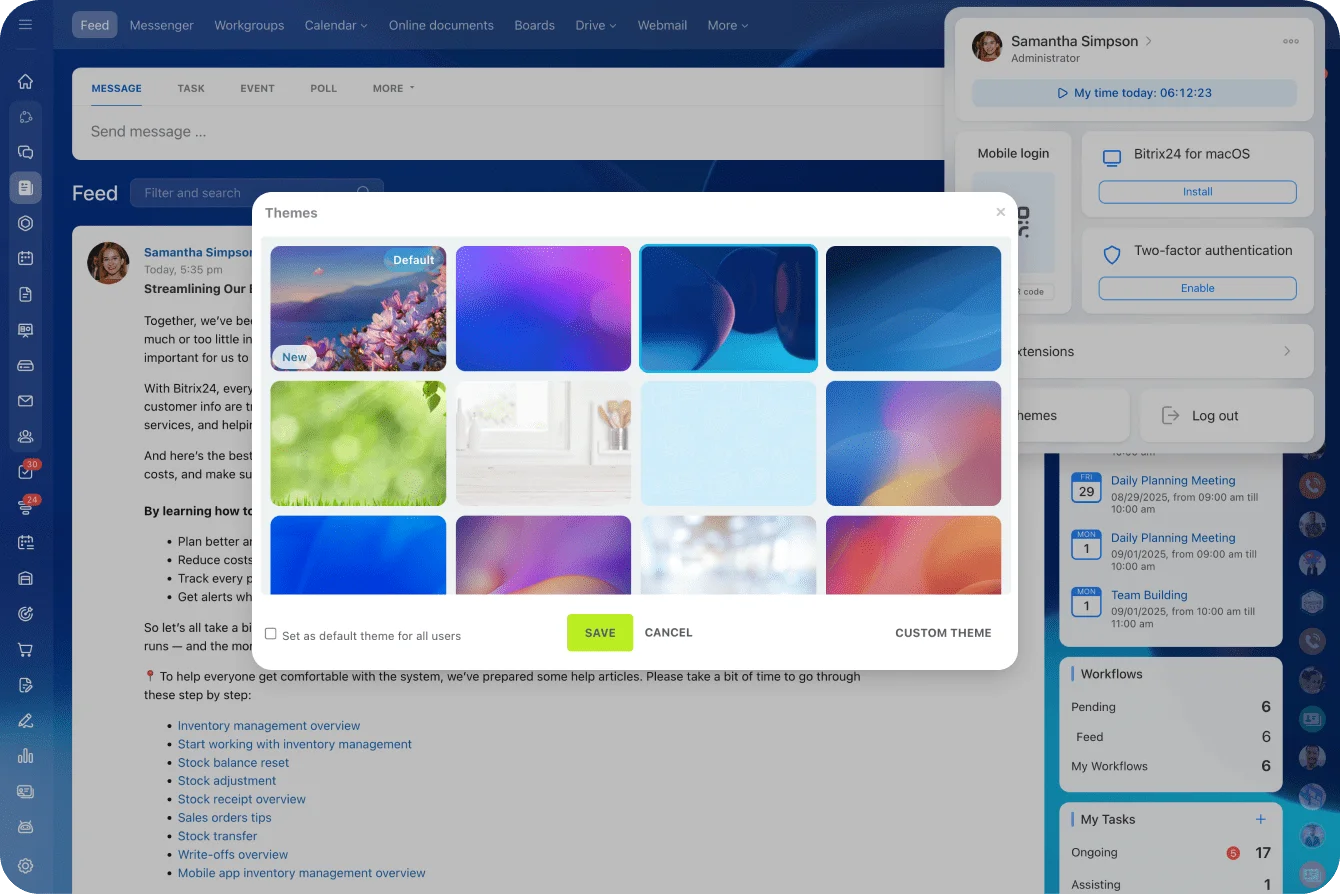Viewport: 1340px width, 894px height.
Task: Open the shopping cart icon in the sidebar
Action: click(26, 650)
